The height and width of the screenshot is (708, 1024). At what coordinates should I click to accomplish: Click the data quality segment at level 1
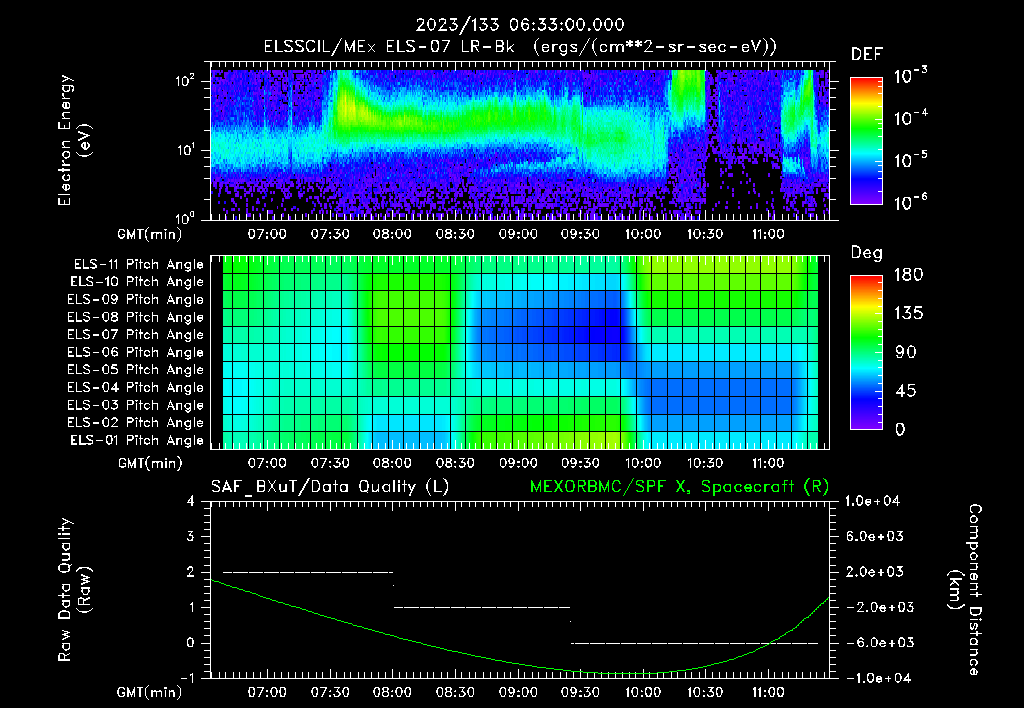pos(482,607)
